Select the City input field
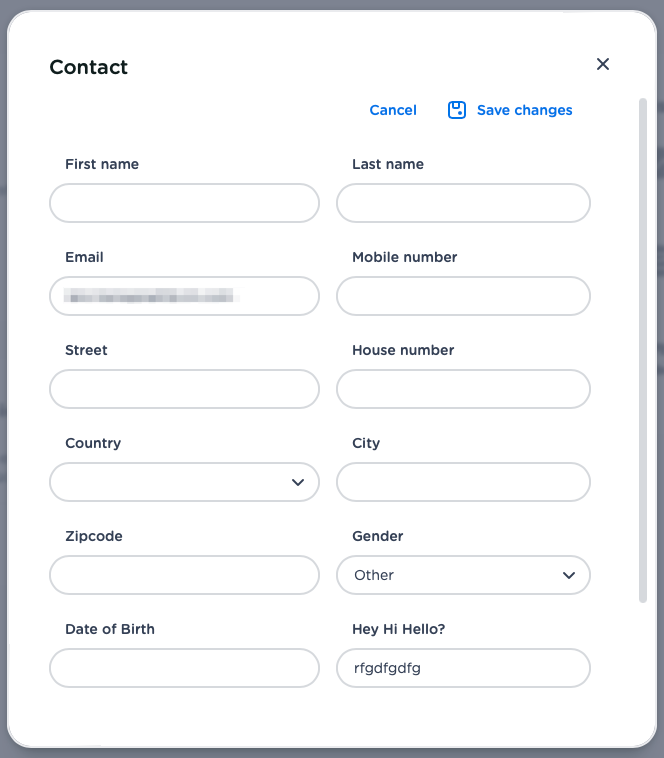 point(463,482)
